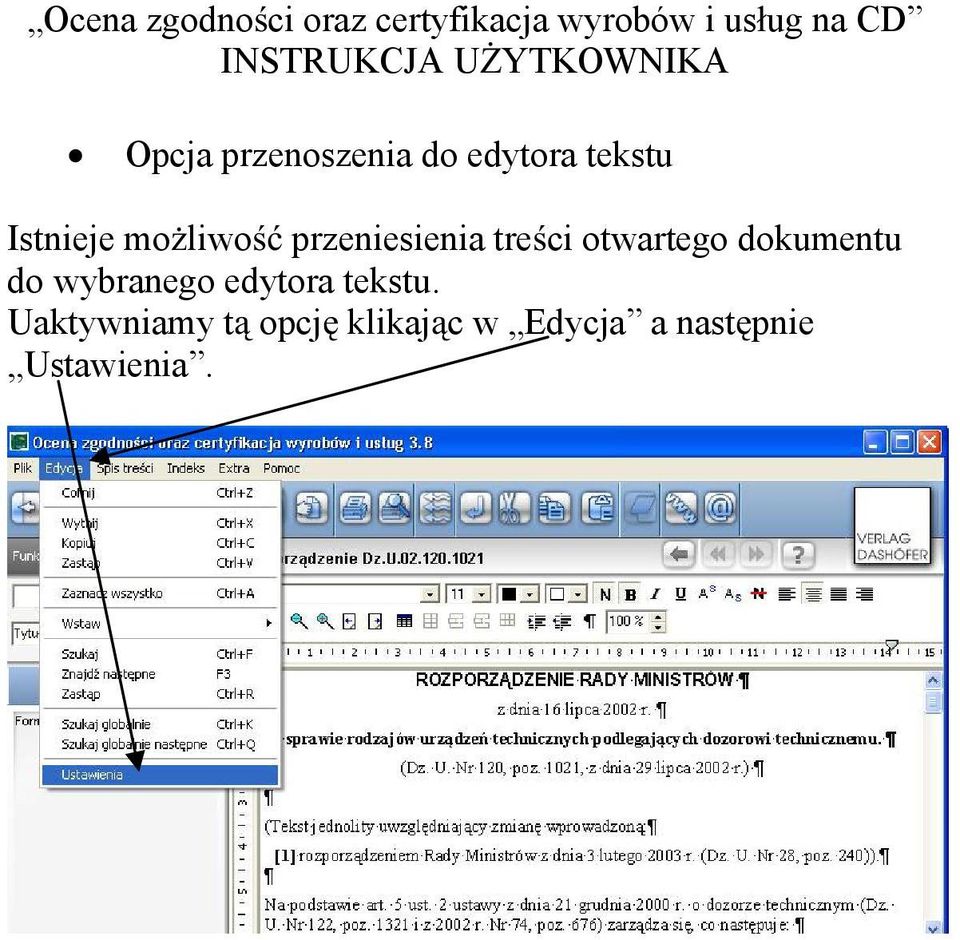Click the curved return-arrow toolbar icon
960x940 pixels.
[x=476, y=508]
